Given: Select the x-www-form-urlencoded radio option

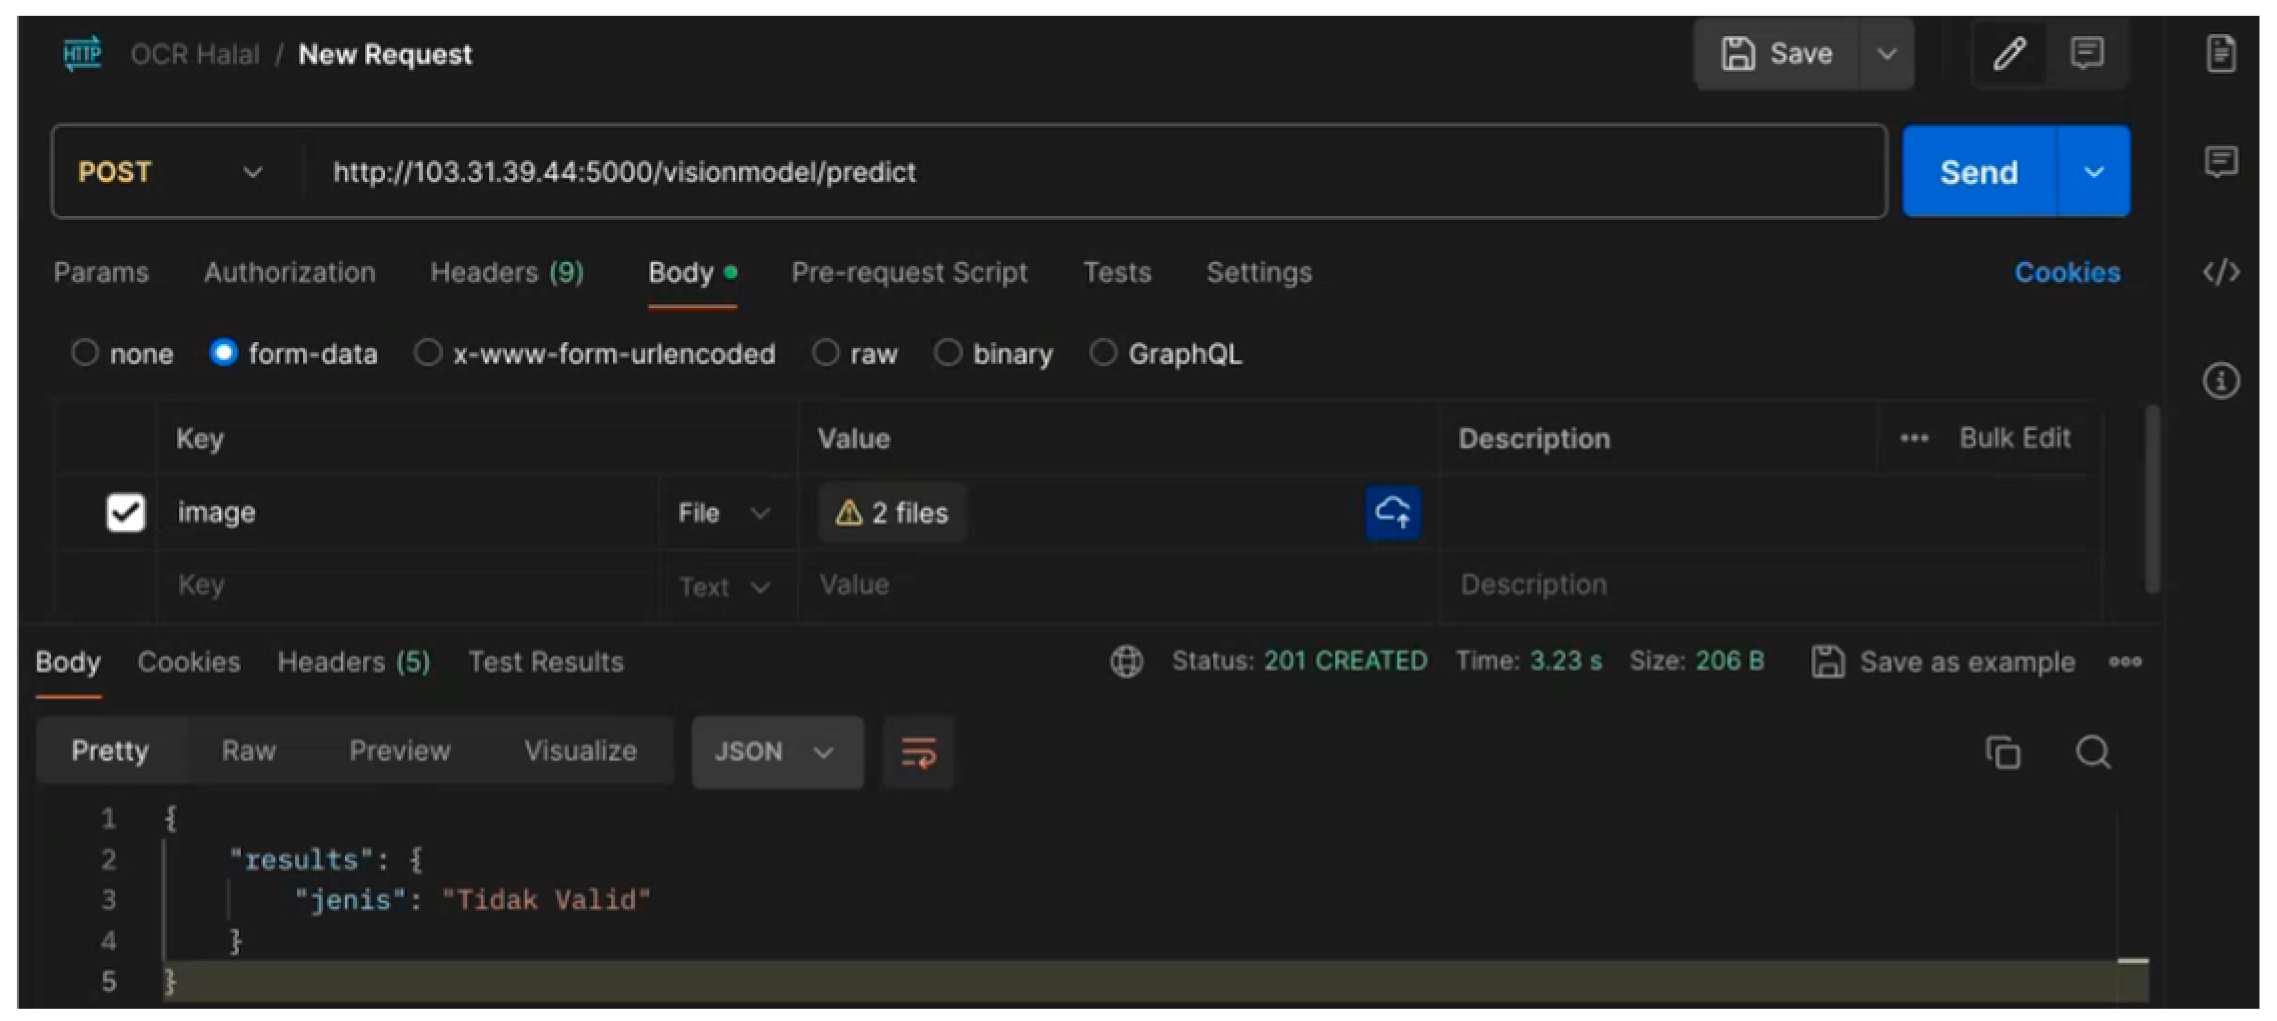Looking at the screenshot, I should (428, 353).
